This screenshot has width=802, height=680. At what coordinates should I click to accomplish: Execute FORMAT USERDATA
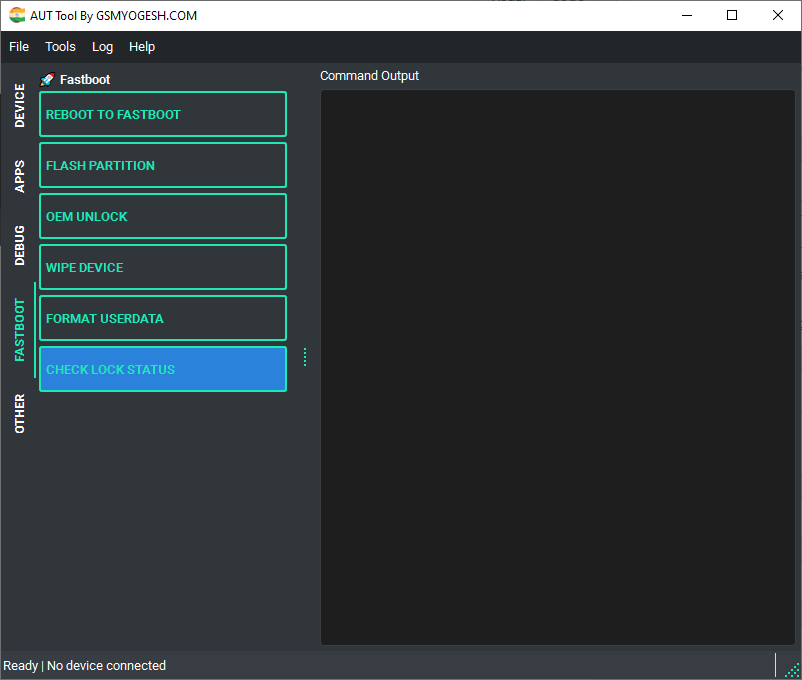tap(162, 318)
